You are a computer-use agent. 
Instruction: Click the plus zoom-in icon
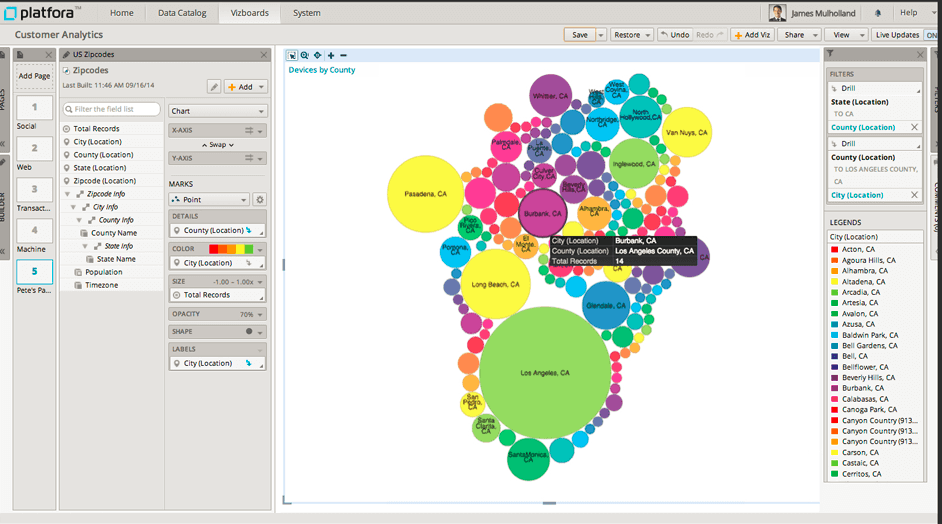[331, 55]
